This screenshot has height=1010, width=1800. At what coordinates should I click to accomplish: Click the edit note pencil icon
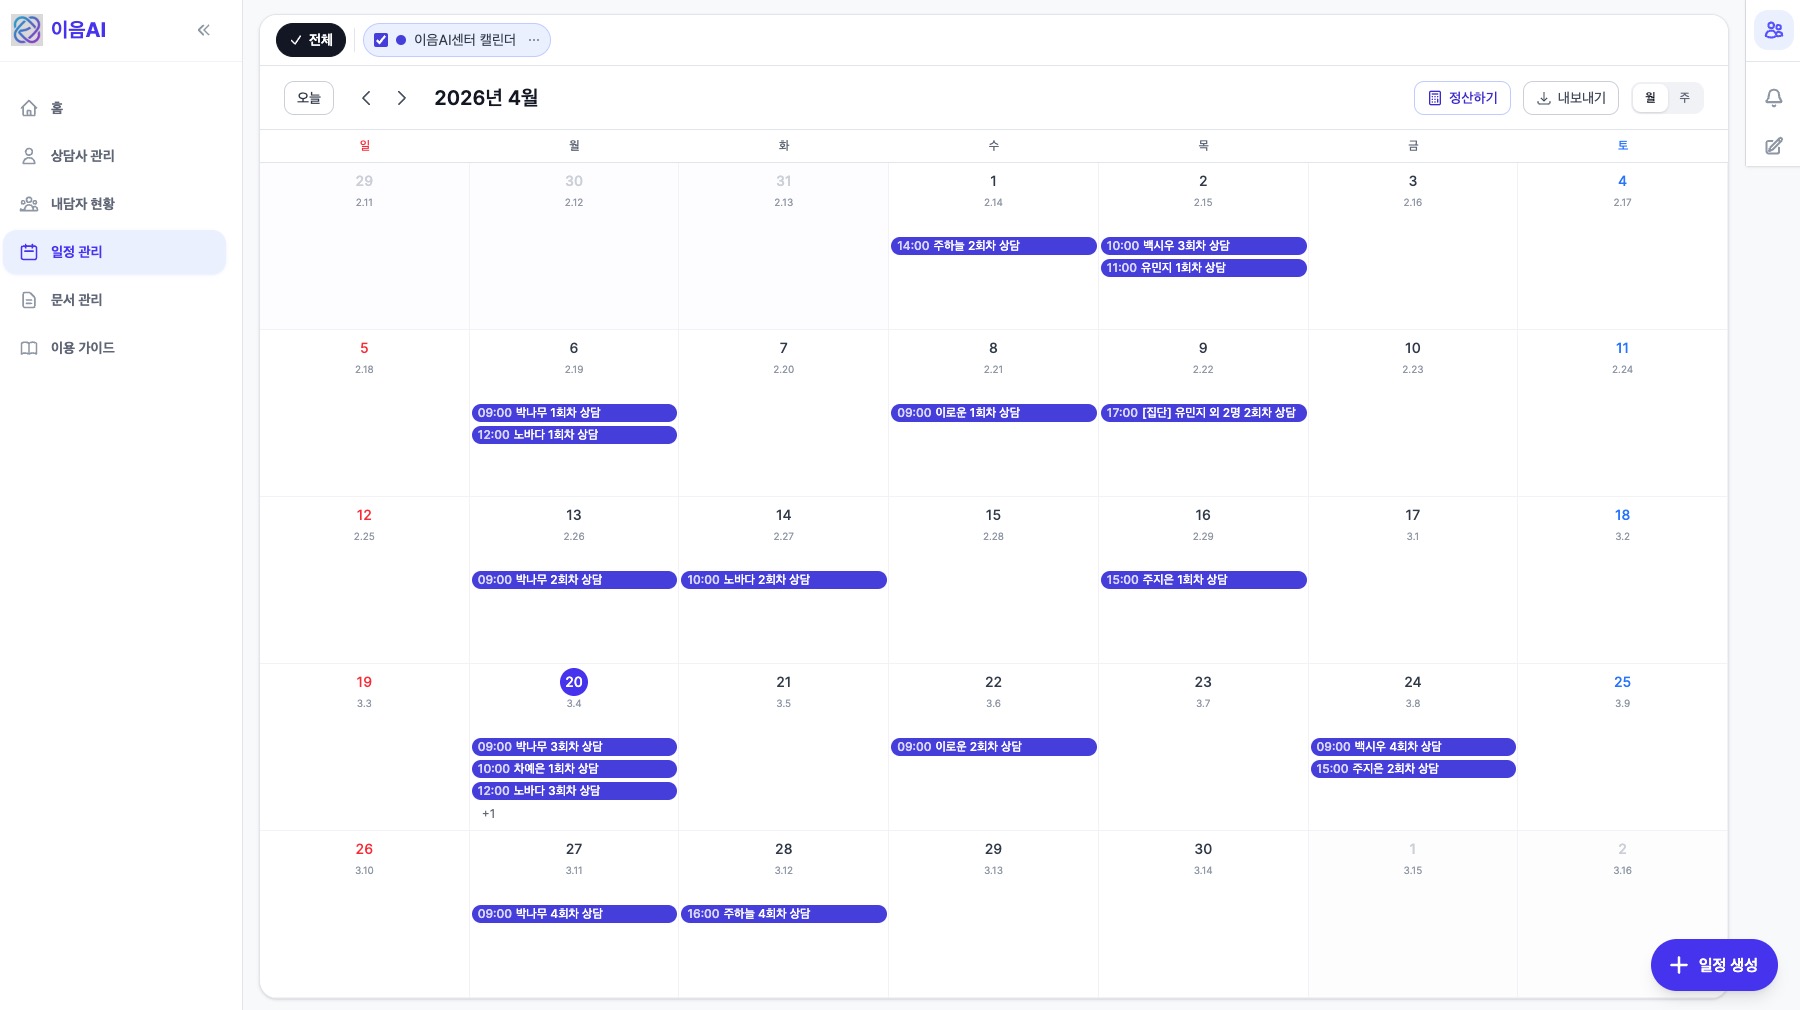(x=1773, y=146)
